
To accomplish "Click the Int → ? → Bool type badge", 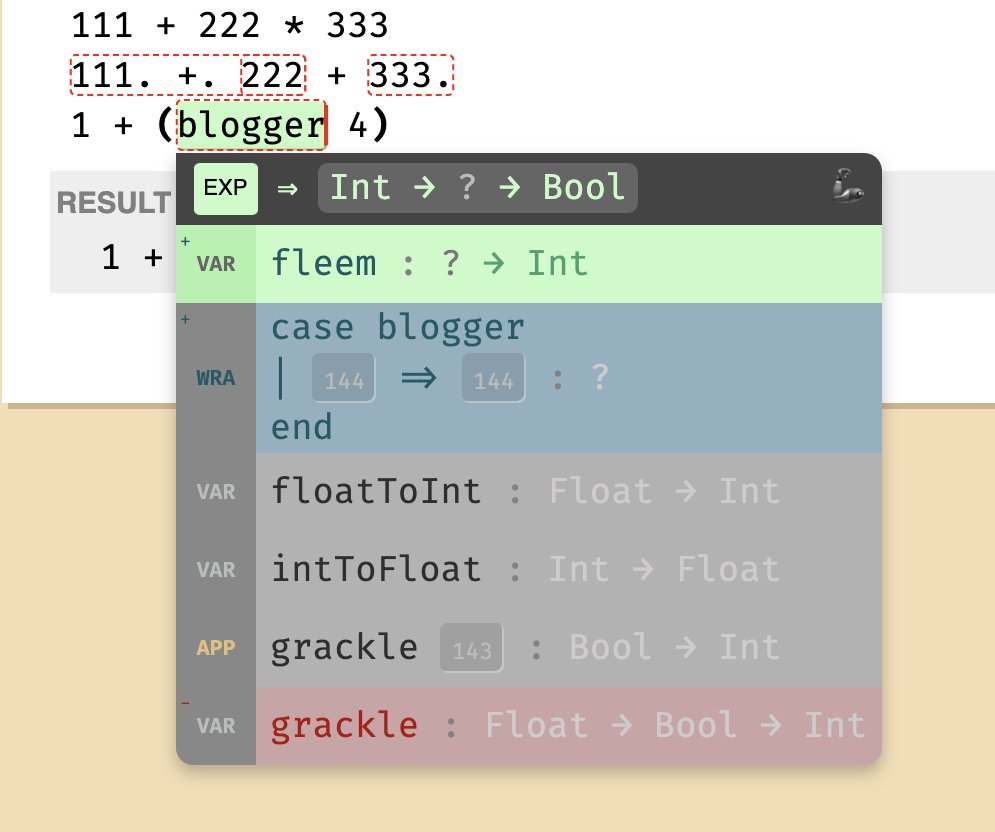I will [477, 188].
